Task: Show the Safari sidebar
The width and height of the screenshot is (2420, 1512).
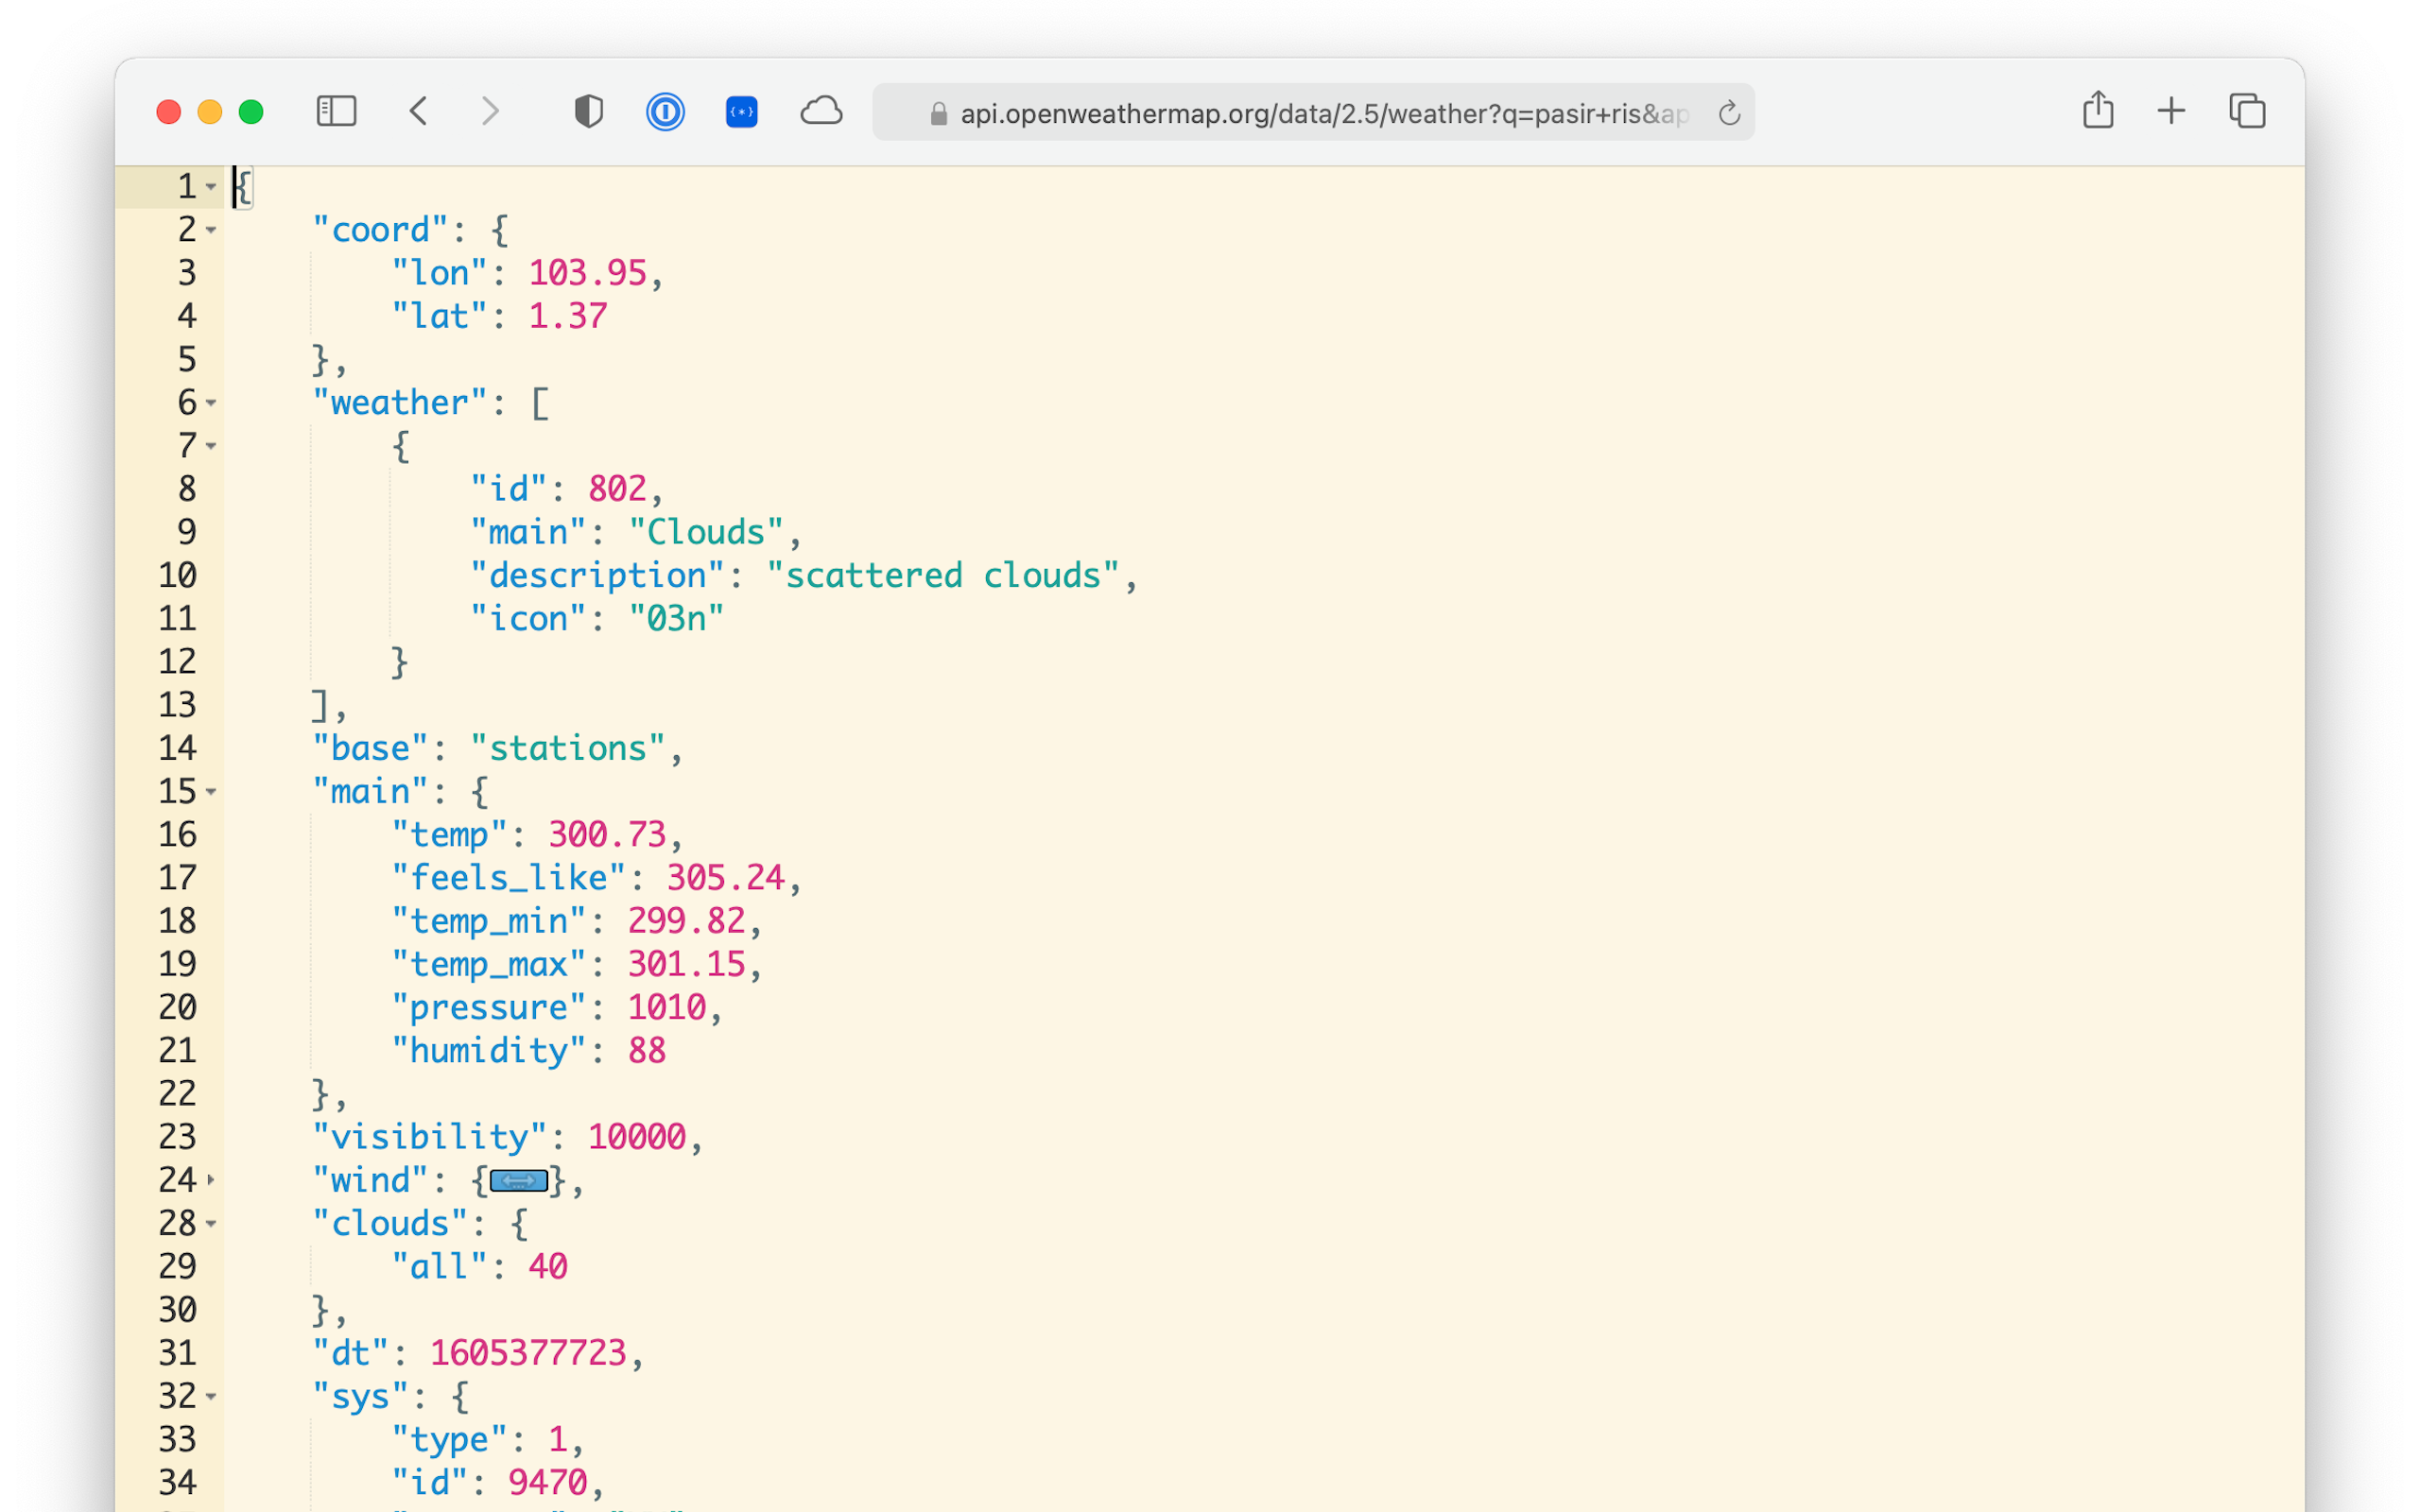Action: click(x=336, y=111)
